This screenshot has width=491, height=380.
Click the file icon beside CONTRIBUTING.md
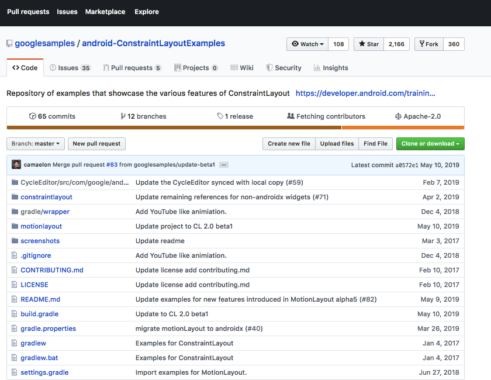(x=14, y=270)
